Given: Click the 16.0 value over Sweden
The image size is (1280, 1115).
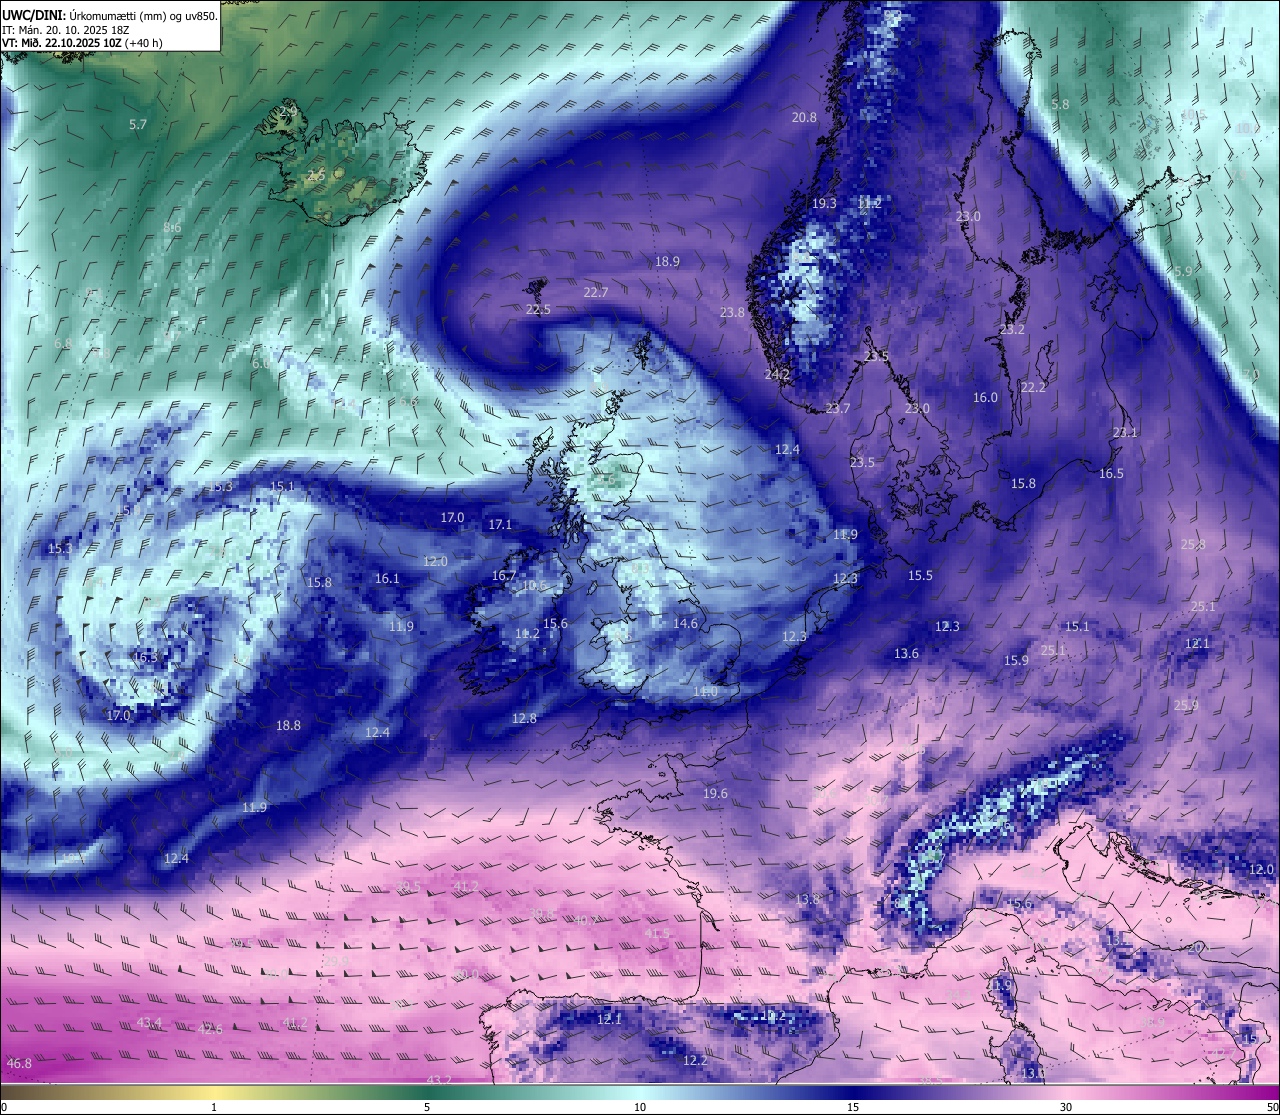Looking at the screenshot, I should tap(985, 397).
